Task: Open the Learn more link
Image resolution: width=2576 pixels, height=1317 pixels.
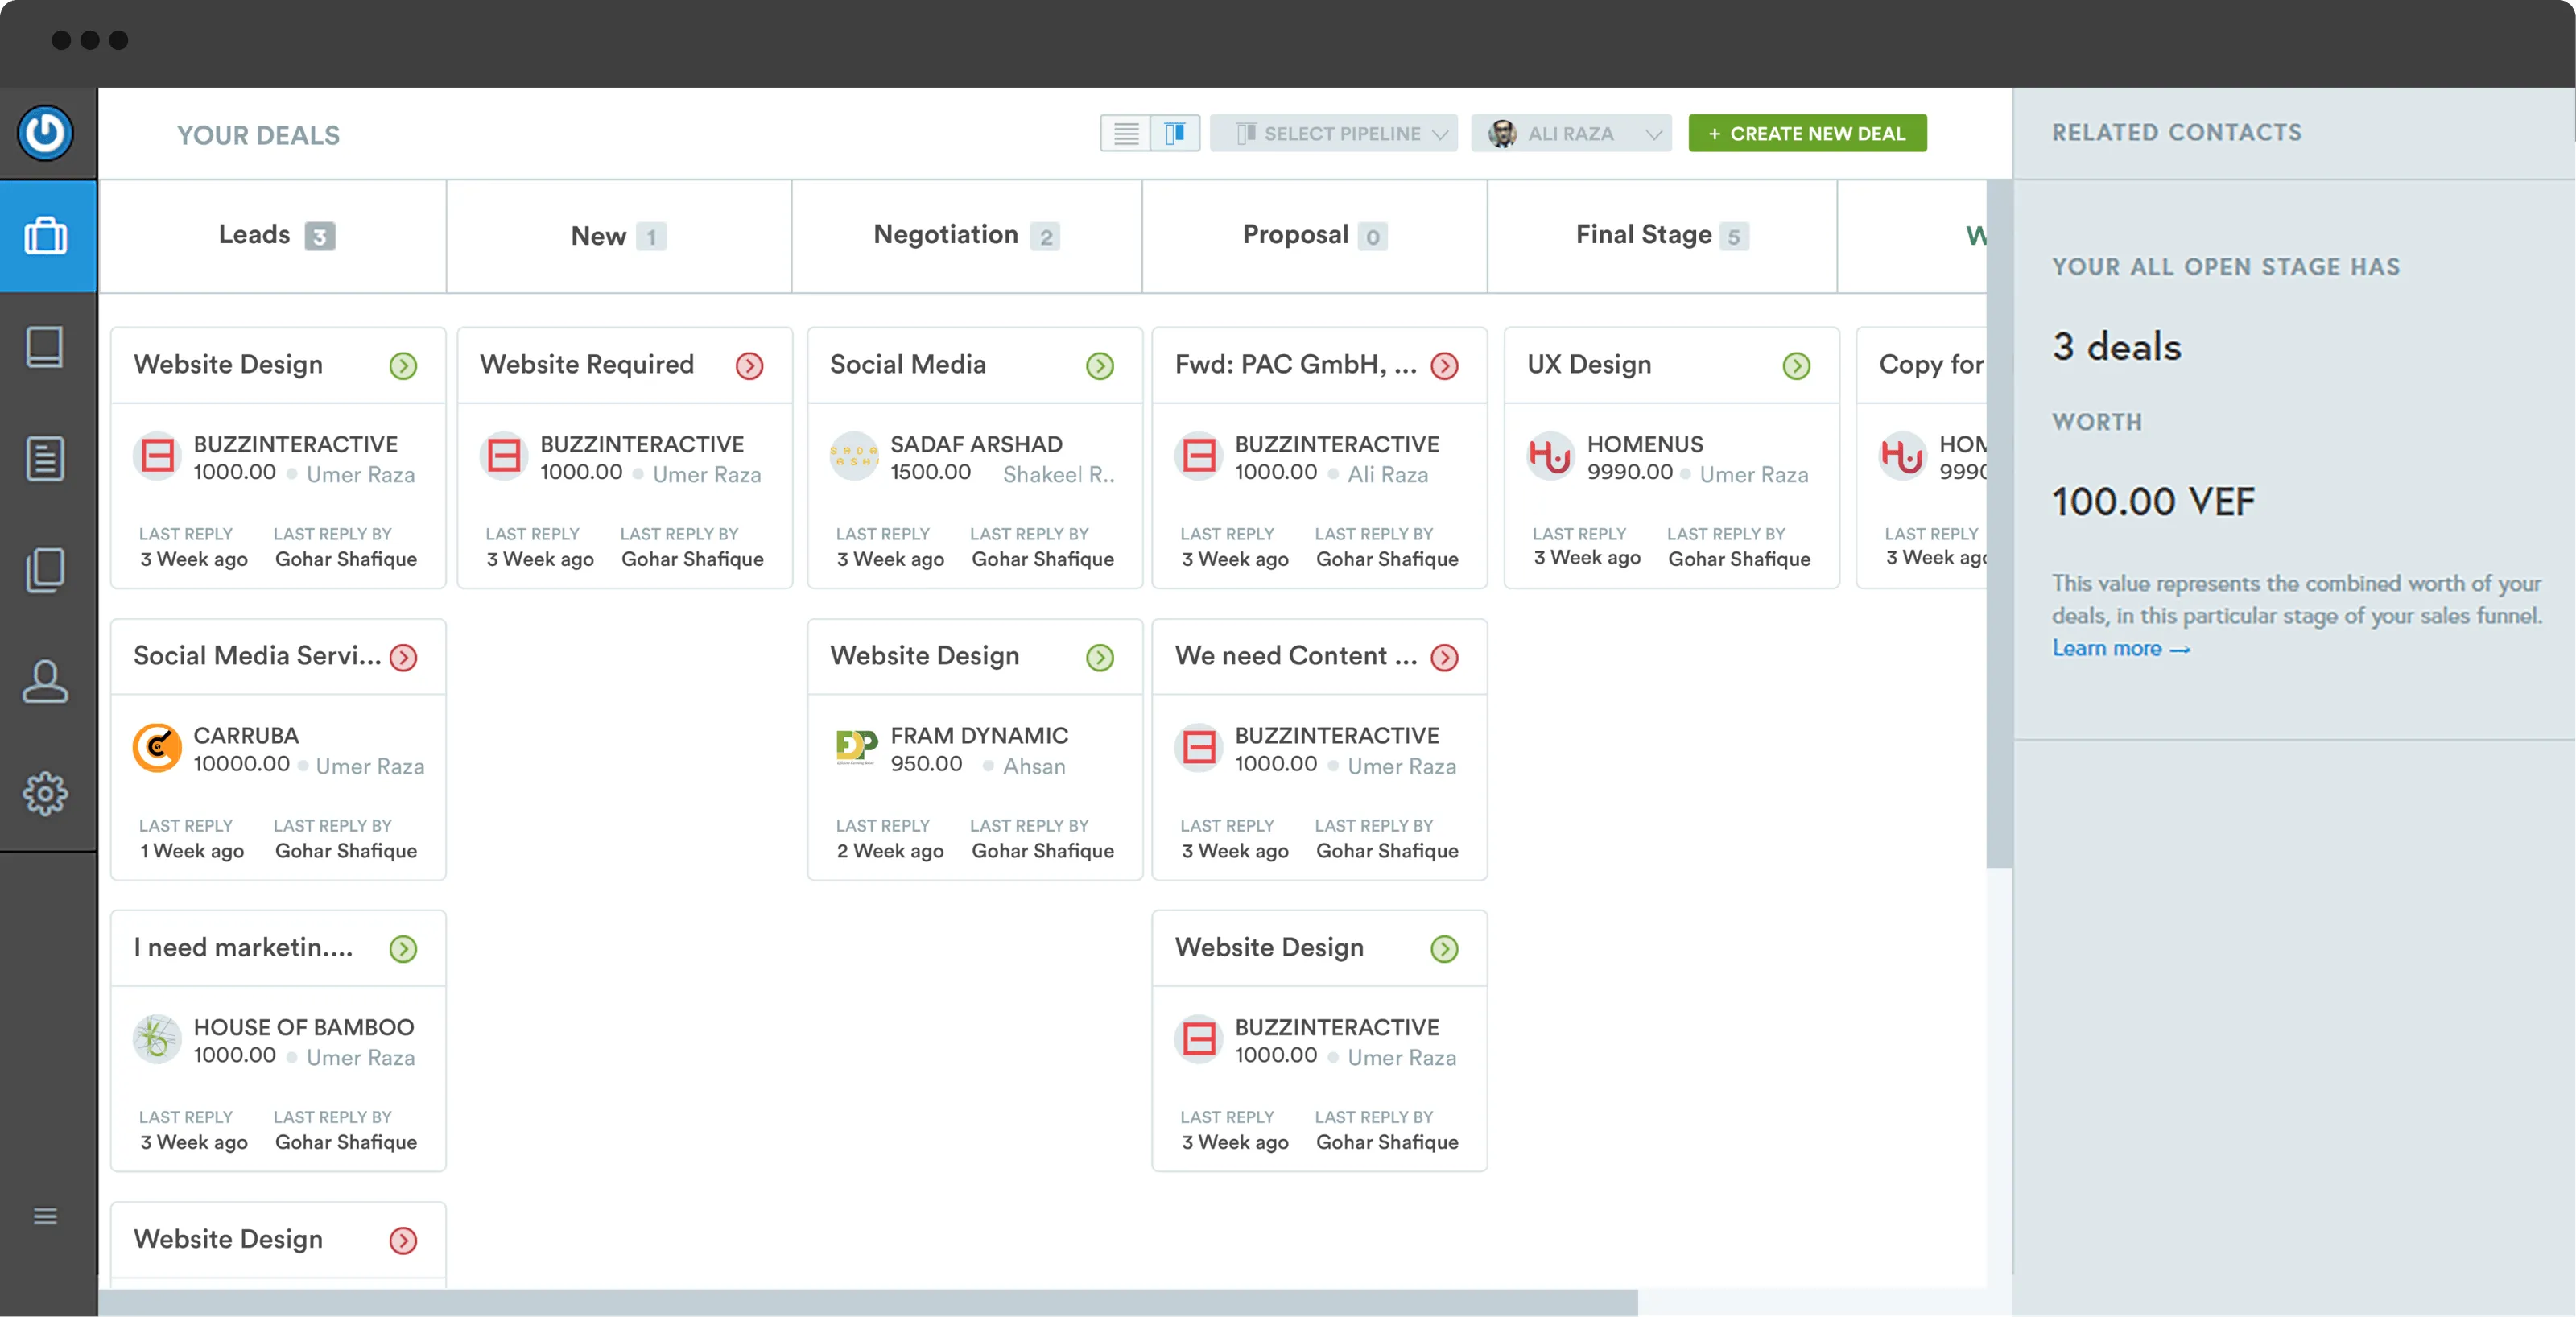Action: 2120,648
